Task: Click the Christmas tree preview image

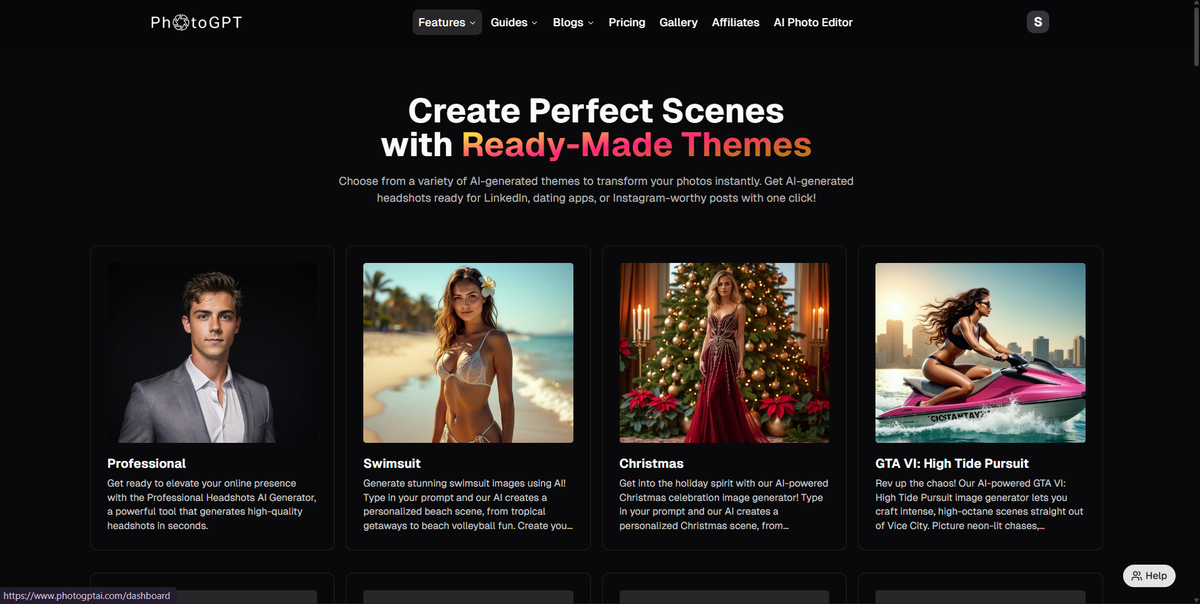Action: pyautogui.click(x=723, y=352)
